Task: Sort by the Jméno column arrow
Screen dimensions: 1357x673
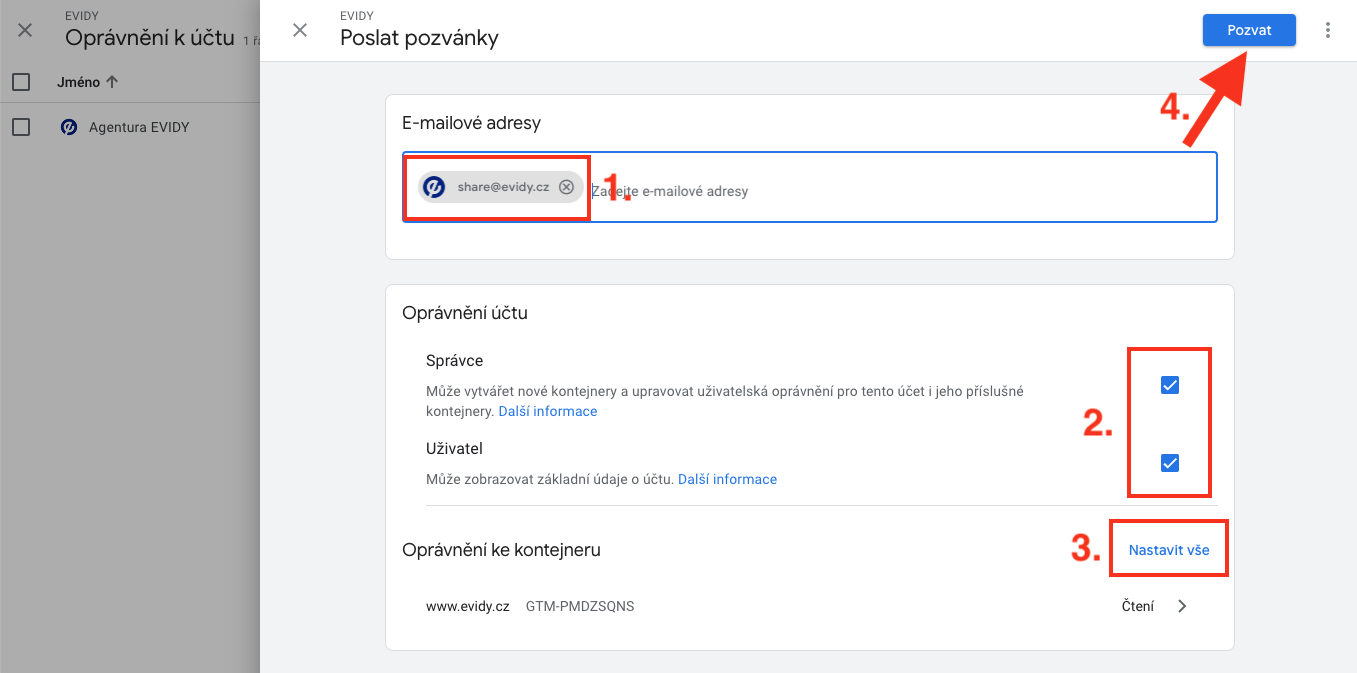Action: [x=112, y=82]
